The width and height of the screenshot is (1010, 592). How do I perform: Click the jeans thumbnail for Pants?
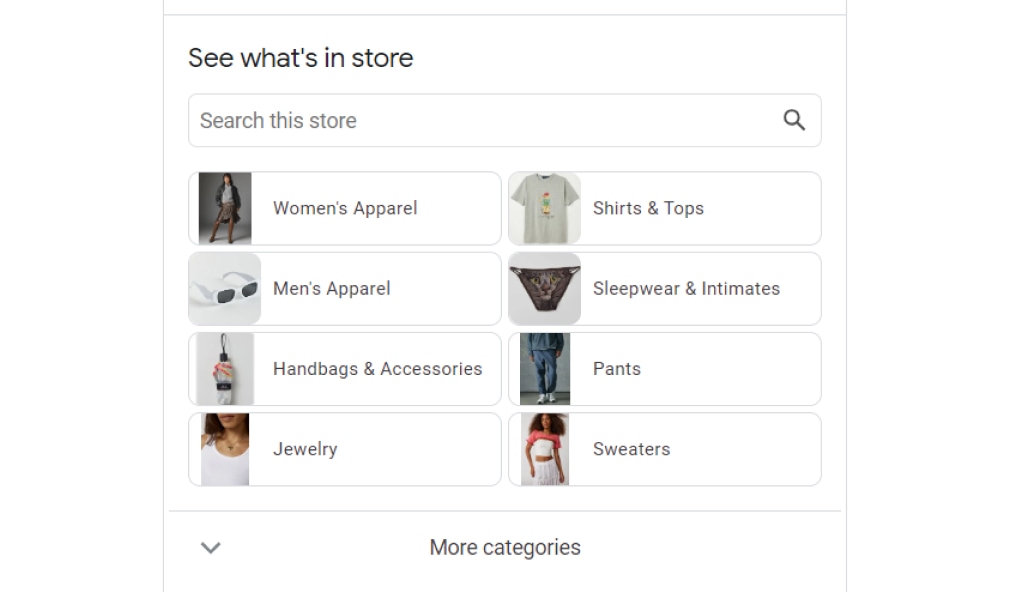point(545,368)
